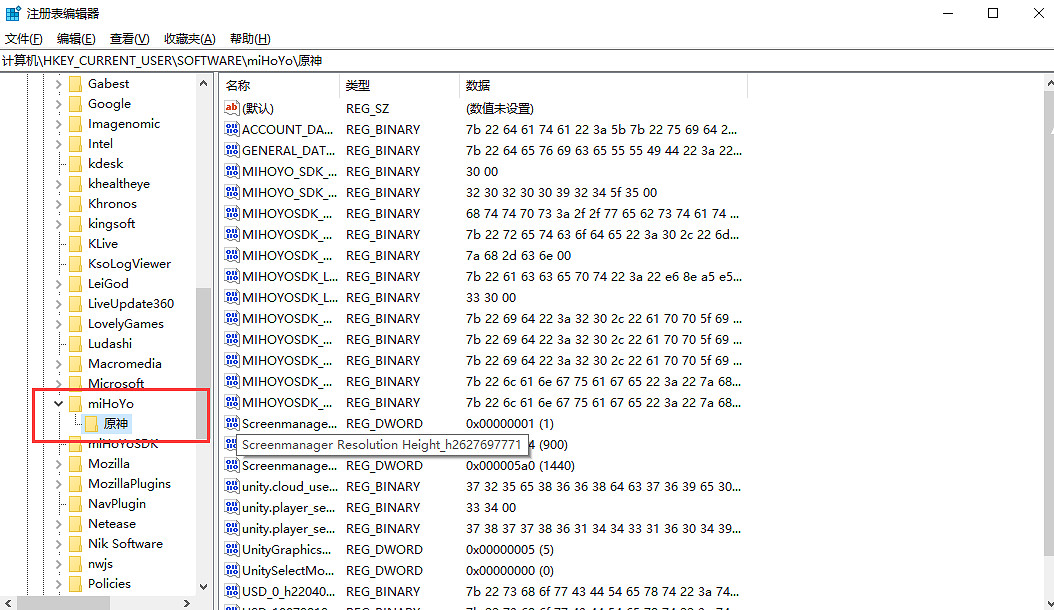Click the Registry Editor app icon in title bar
The width and height of the screenshot is (1054, 610).
pyautogui.click(x=13, y=14)
